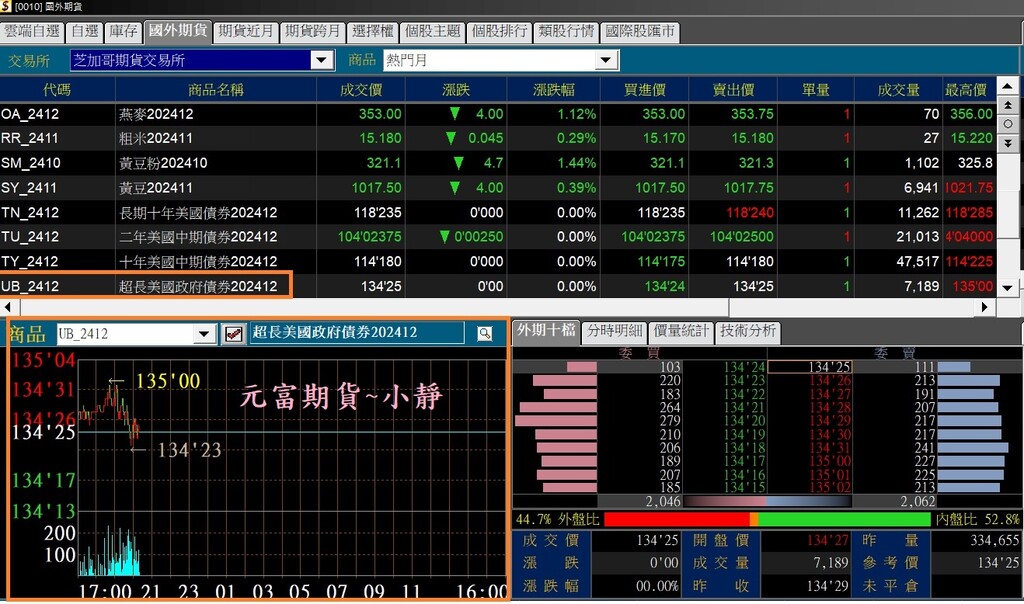
Task: Click the chart checkmark icon beside UB_2412
Action: coord(233,334)
